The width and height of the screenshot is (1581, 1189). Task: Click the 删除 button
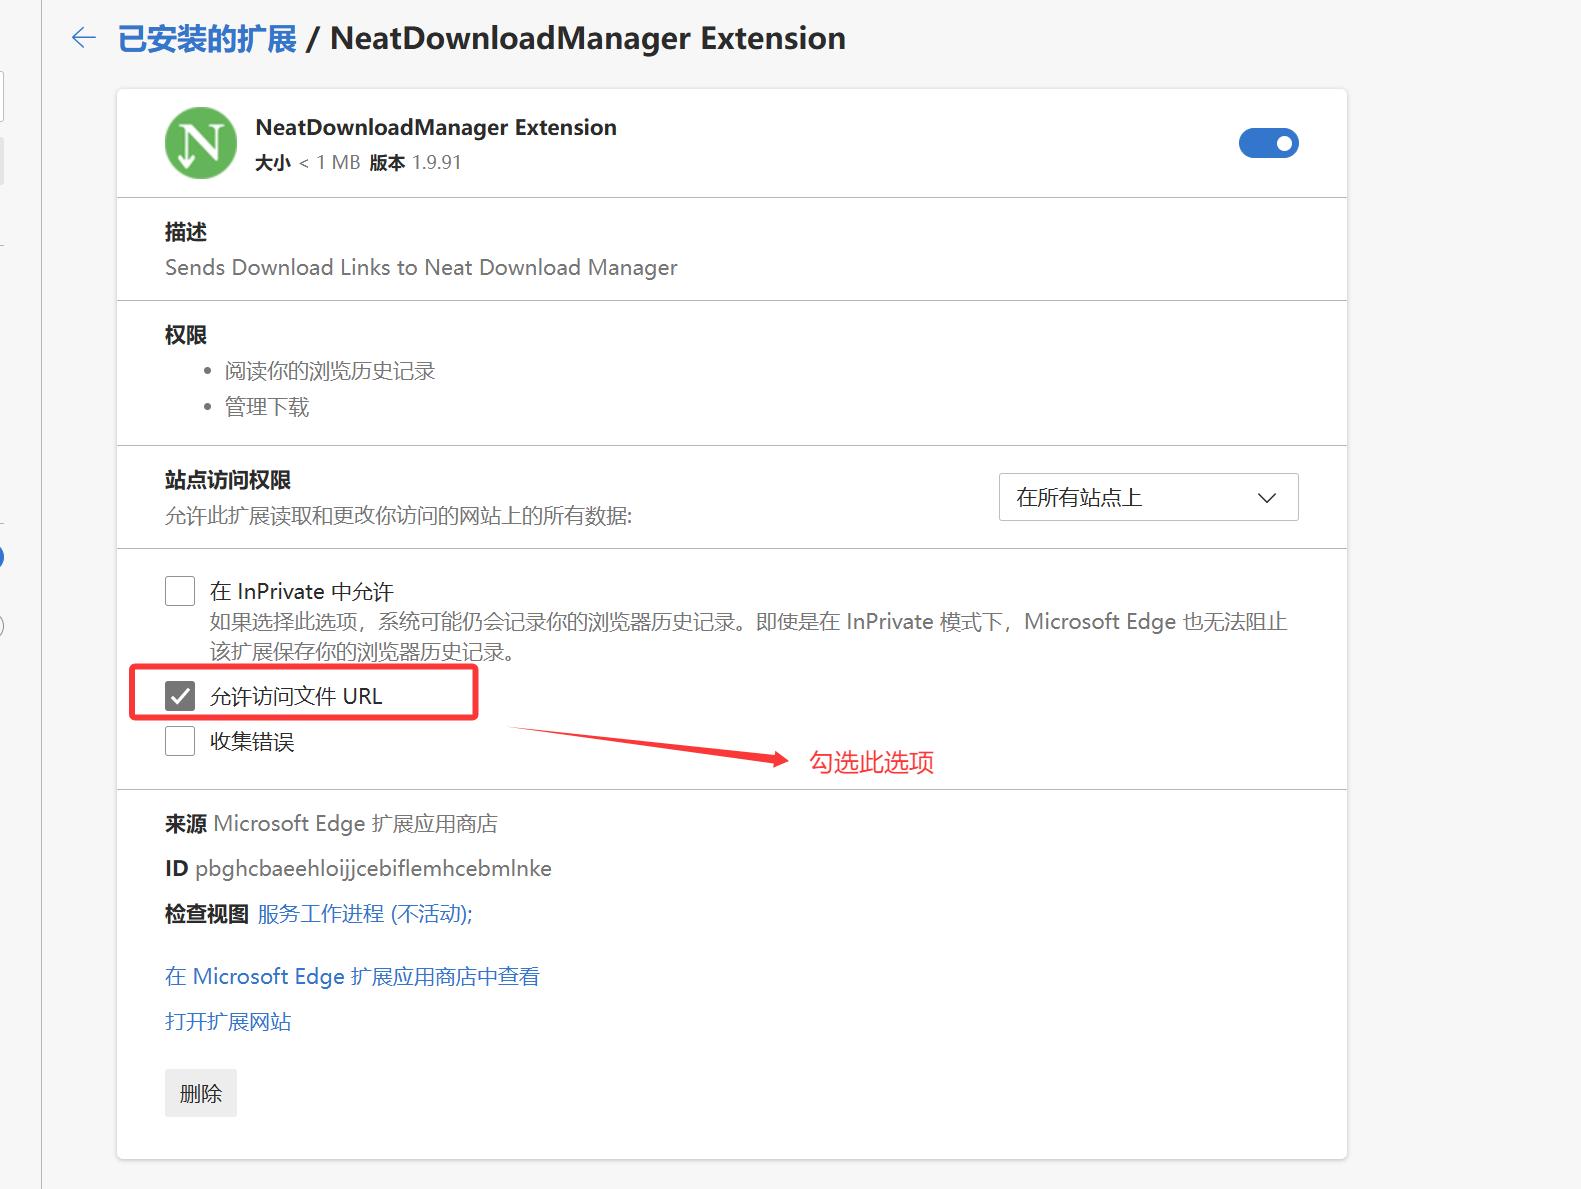[x=201, y=1093]
